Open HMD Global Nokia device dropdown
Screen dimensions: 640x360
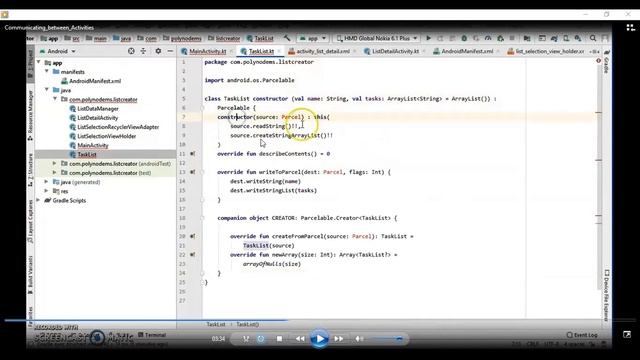click(376, 38)
